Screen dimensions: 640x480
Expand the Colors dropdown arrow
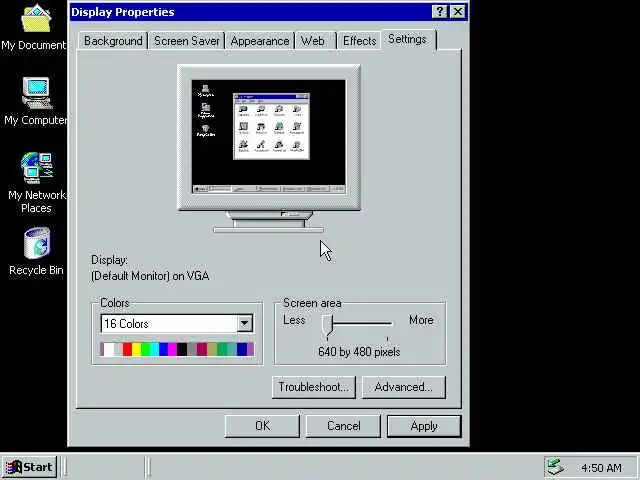pyautogui.click(x=244, y=323)
